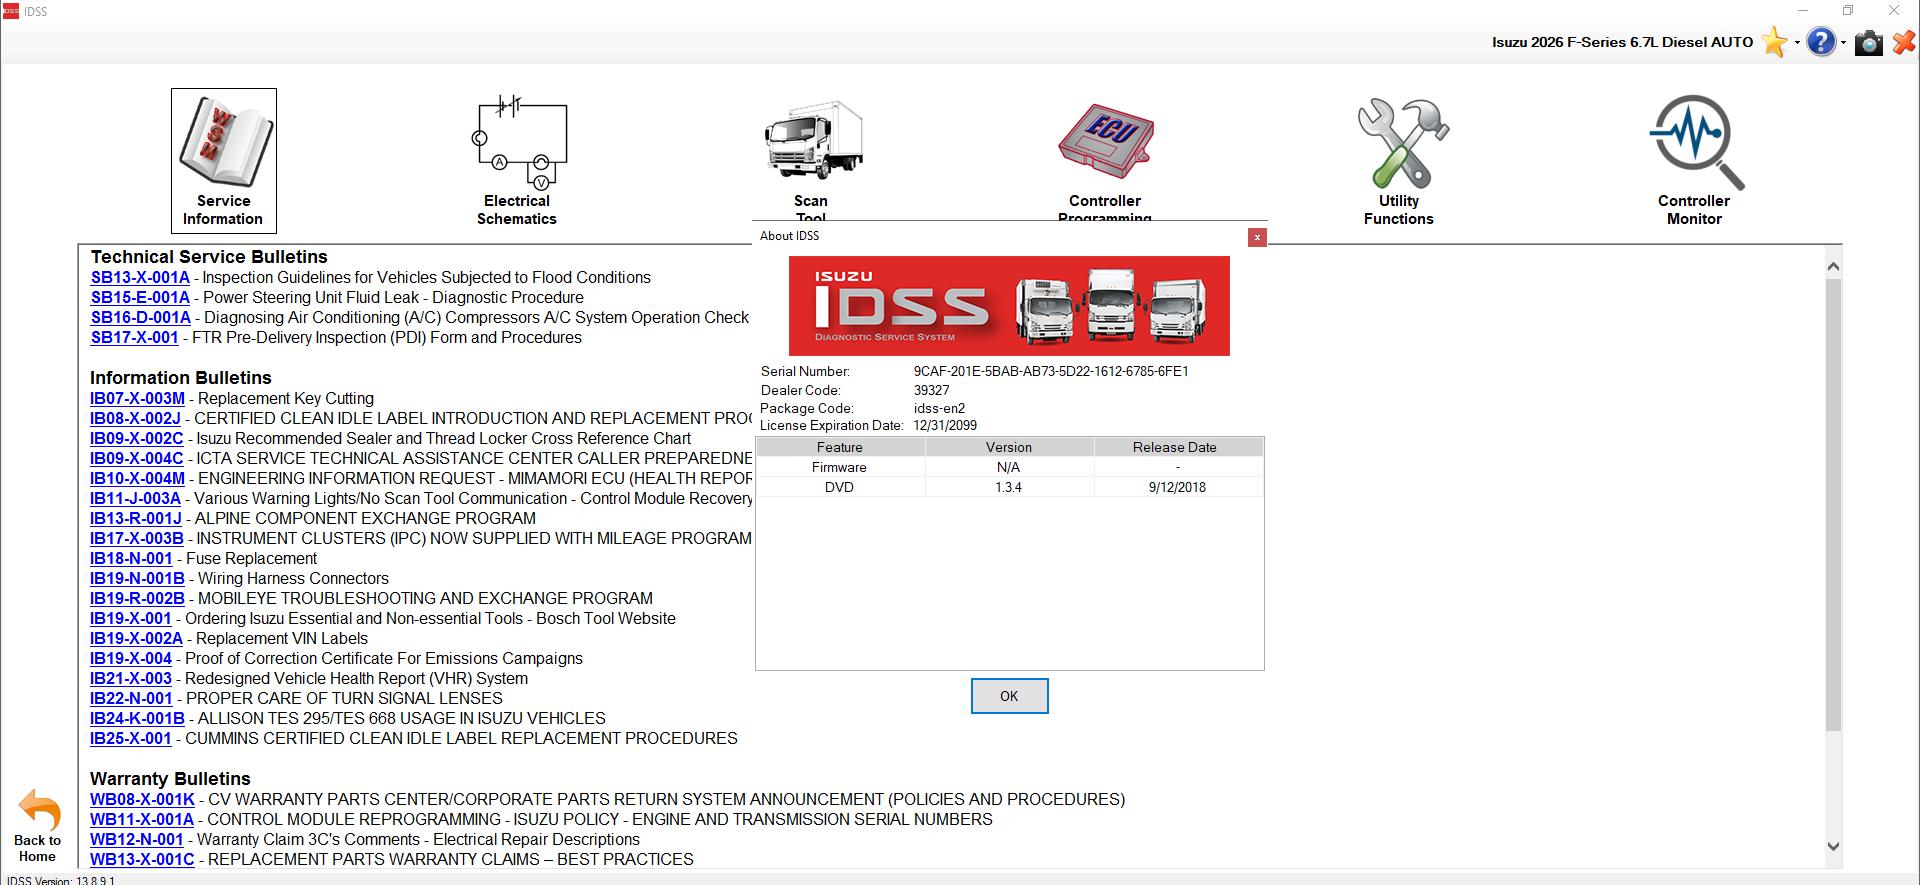Image resolution: width=1920 pixels, height=885 pixels.
Task: Click DVD version 1.3.4 cell
Action: (x=1009, y=487)
